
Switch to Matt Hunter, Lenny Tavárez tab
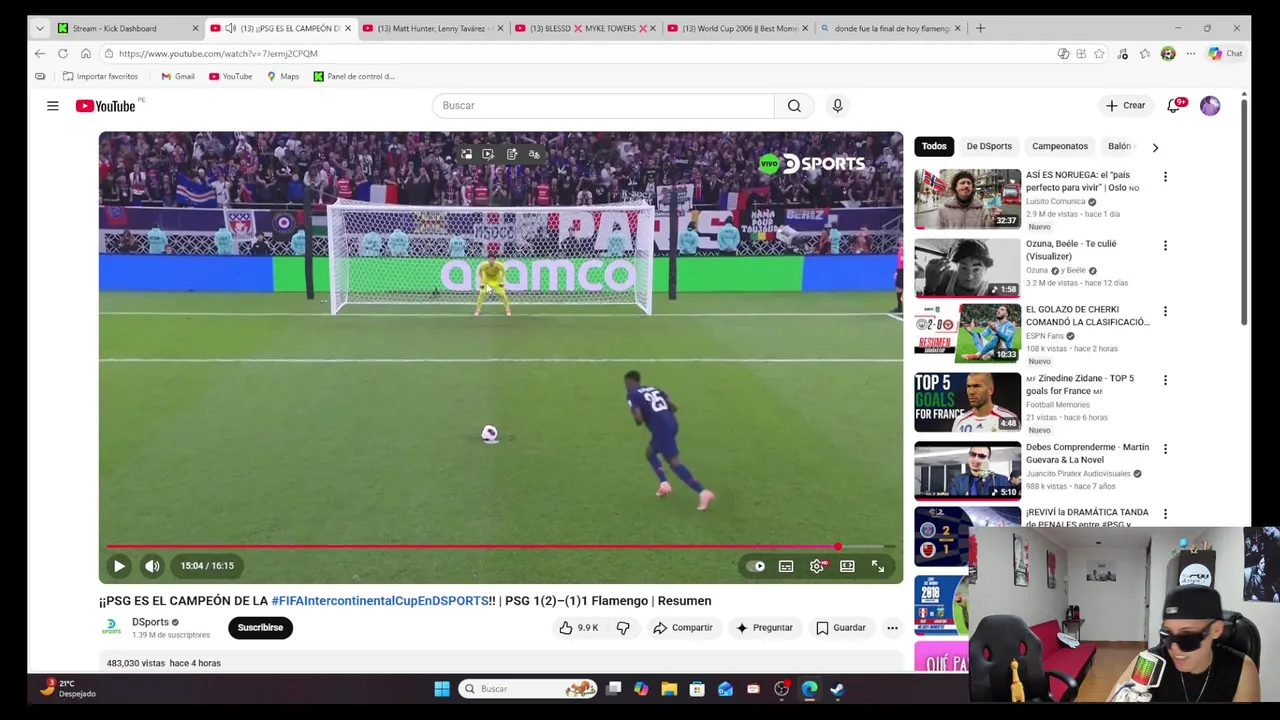pos(434,28)
